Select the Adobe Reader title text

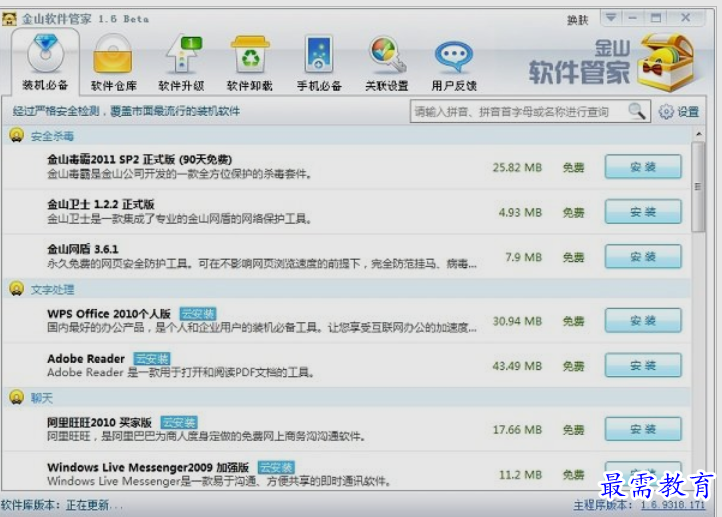pos(86,359)
